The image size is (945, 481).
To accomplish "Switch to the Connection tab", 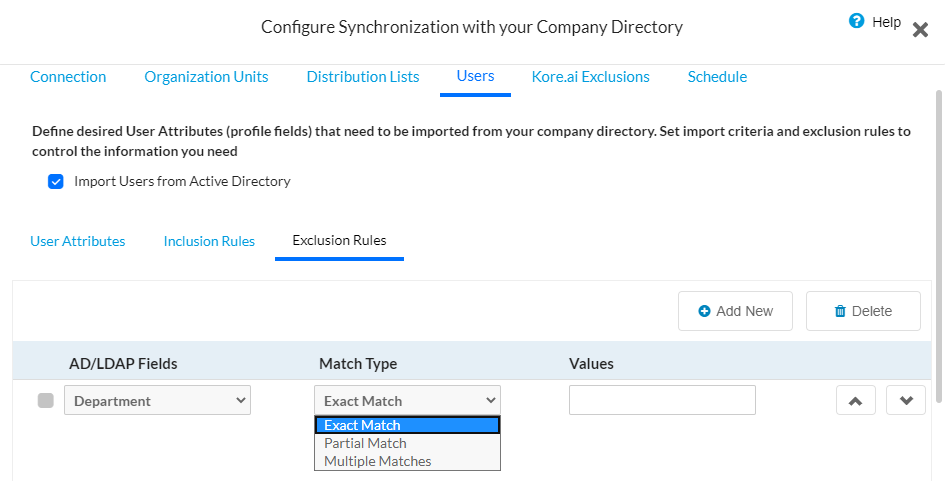I will (68, 77).
